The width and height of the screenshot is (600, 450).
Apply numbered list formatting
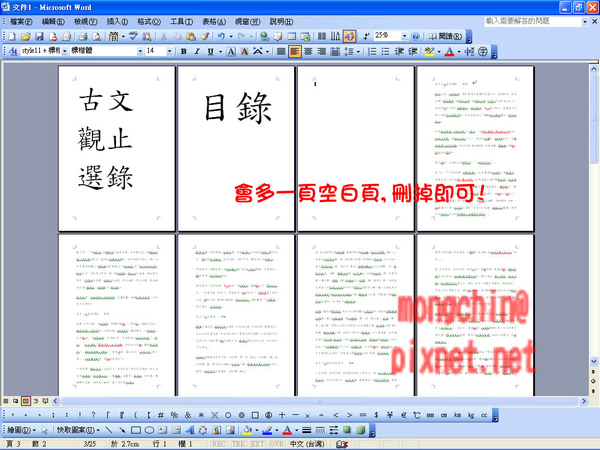[372, 51]
